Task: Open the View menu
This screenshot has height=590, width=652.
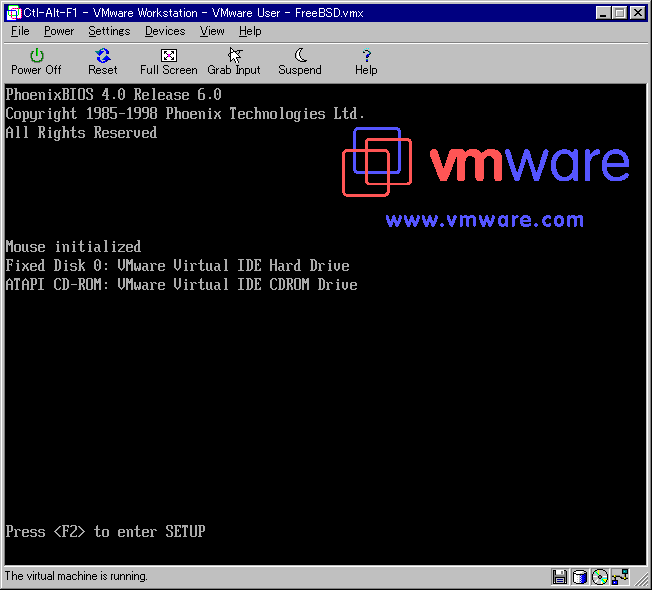Action: coord(212,31)
